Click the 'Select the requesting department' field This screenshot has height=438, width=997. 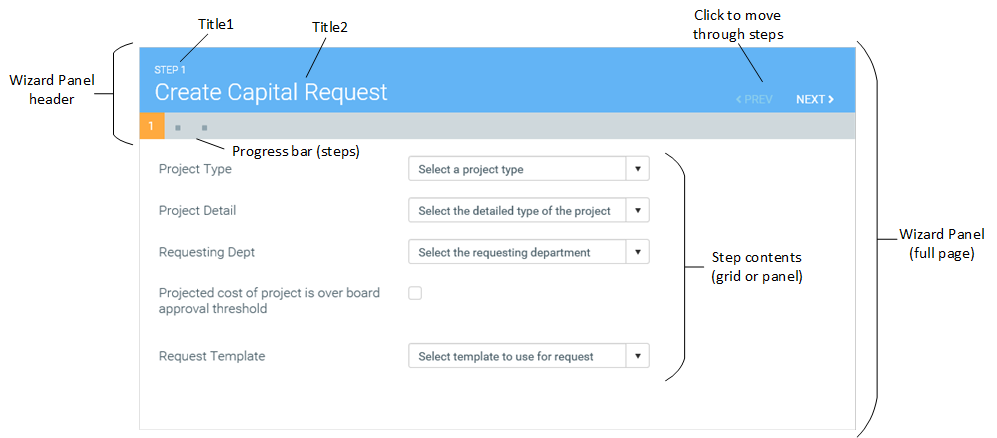click(517, 252)
